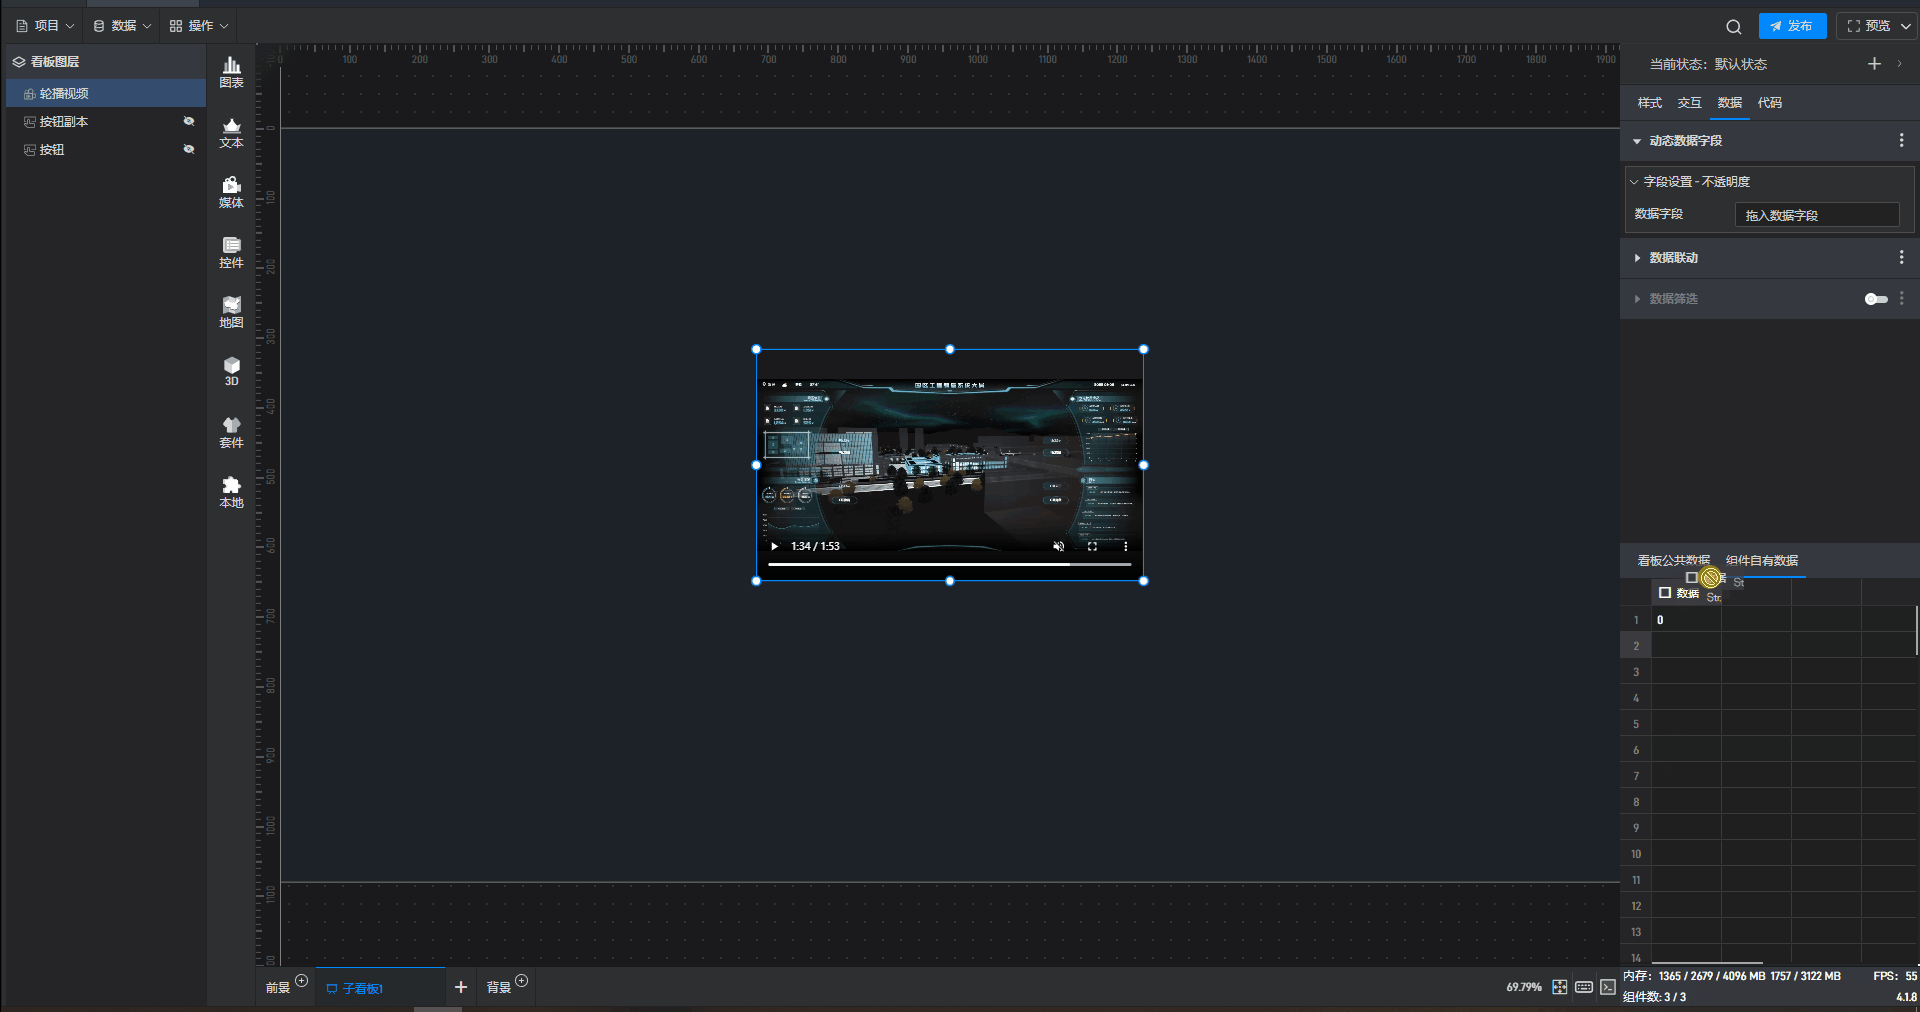Open the 图表 (chart) component panel
The width and height of the screenshot is (1920, 1012).
point(231,72)
